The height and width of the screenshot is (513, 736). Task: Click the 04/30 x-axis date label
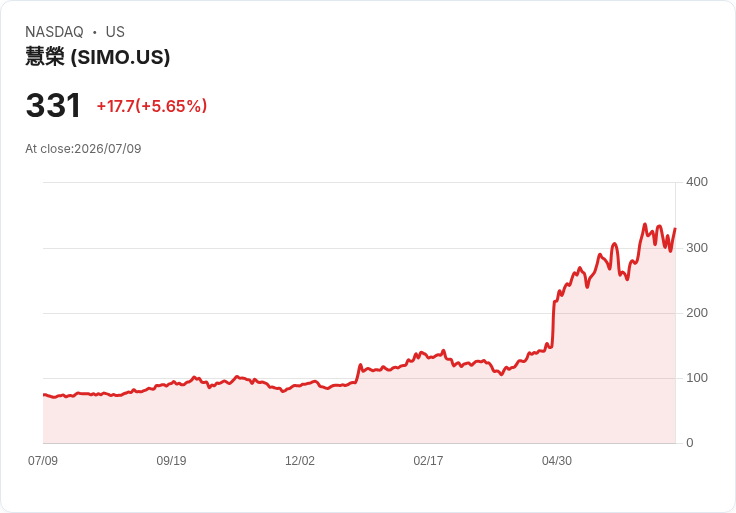click(x=557, y=460)
